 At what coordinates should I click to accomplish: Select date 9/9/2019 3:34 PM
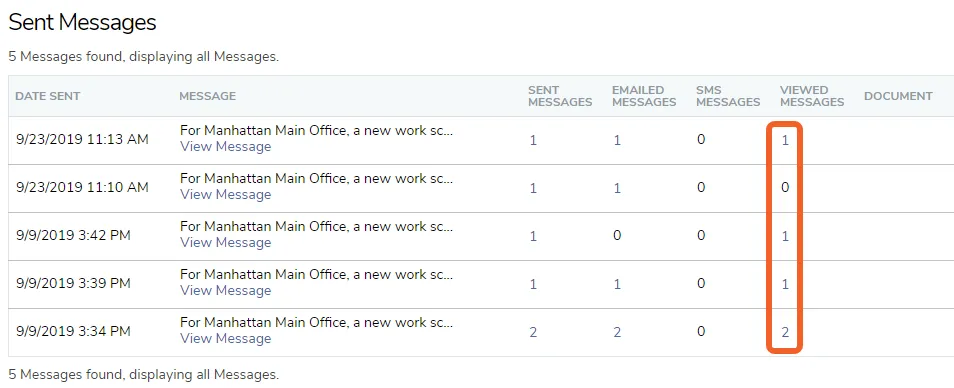coord(73,331)
